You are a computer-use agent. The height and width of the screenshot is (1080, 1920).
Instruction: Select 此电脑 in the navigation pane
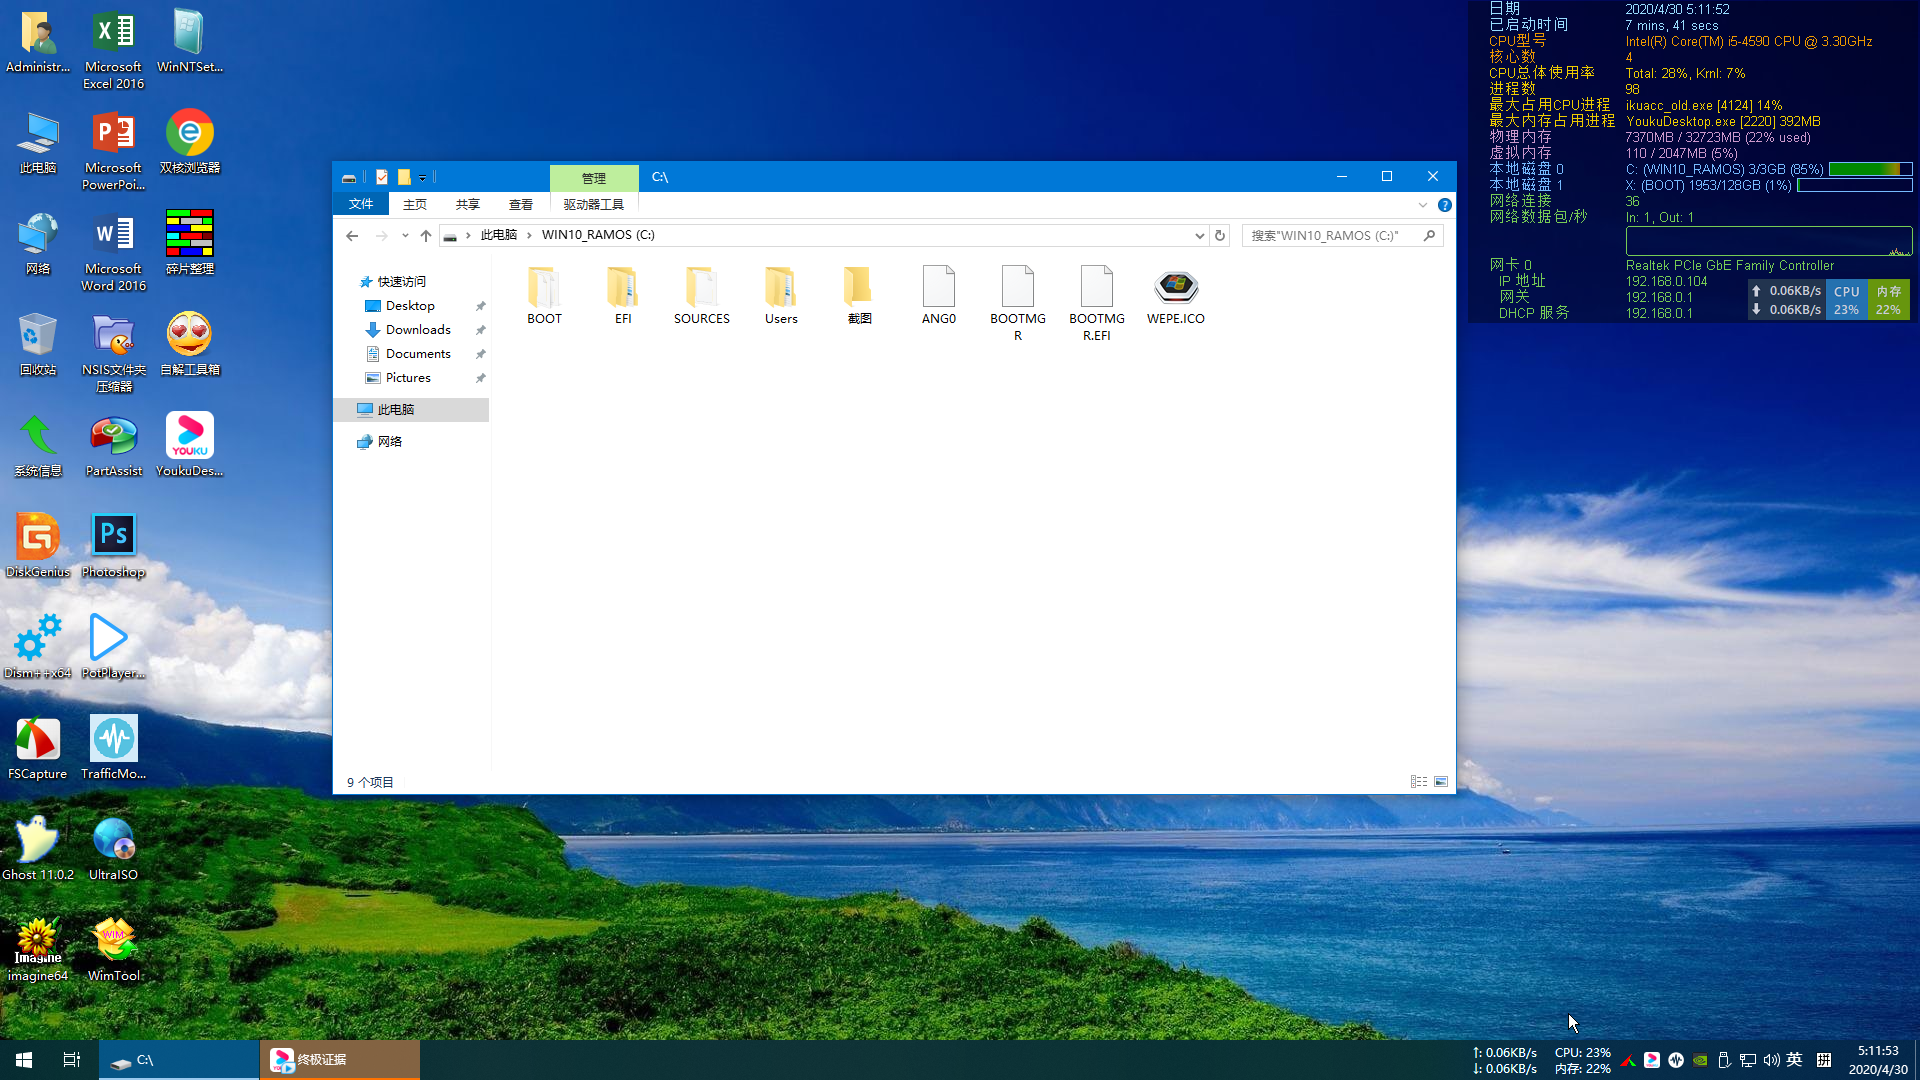tap(412, 410)
